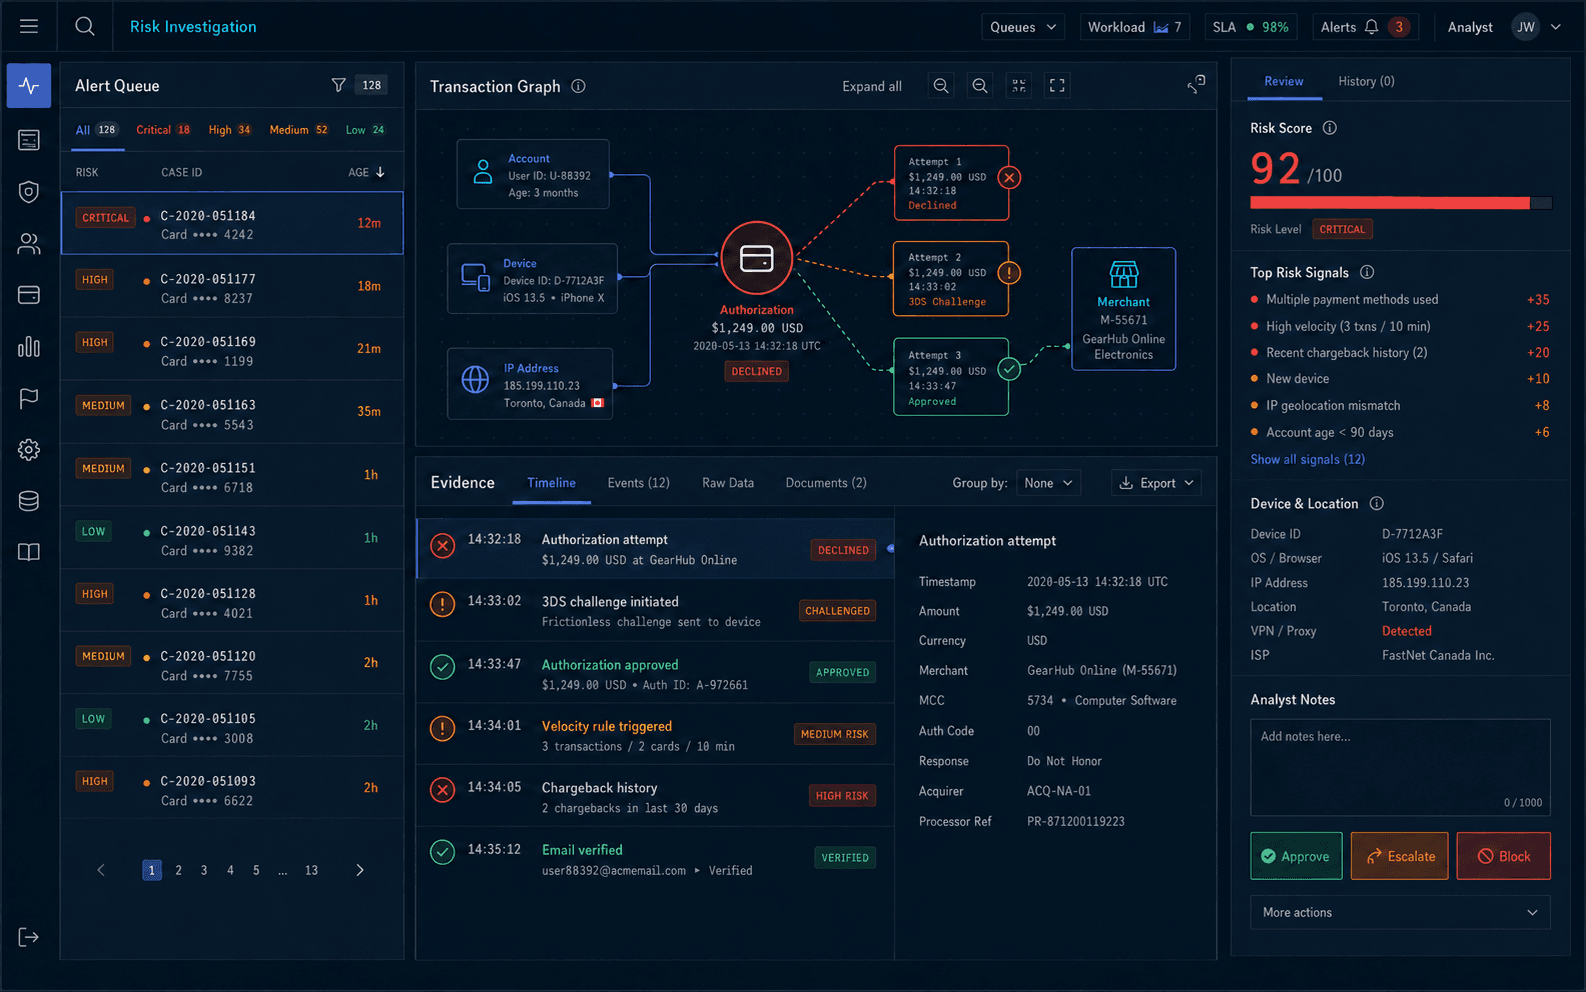This screenshot has height=992, width=1586.
Task: Click the pop-out graph icon
Action: 1196,84
